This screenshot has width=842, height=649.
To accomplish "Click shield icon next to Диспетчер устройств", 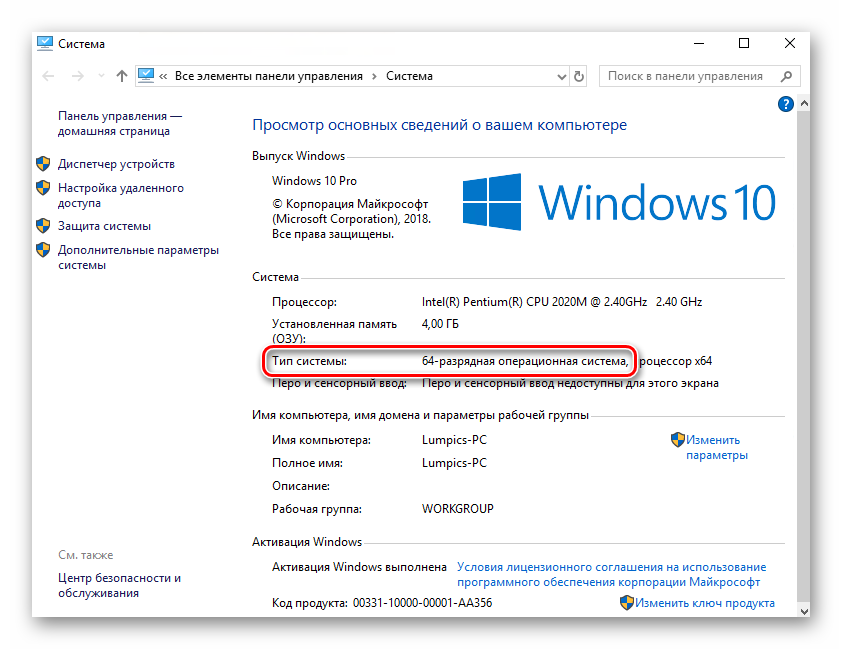I will 43,164.
